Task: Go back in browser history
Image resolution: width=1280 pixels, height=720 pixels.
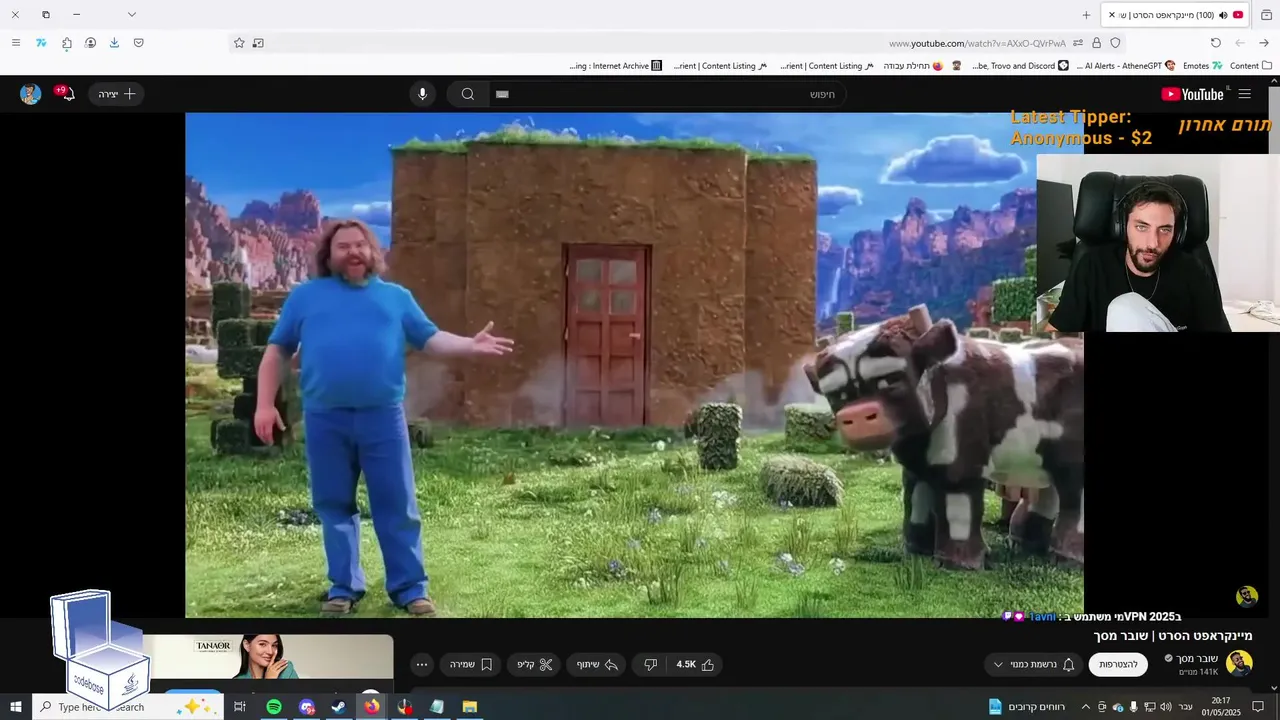Action: 1264,43
